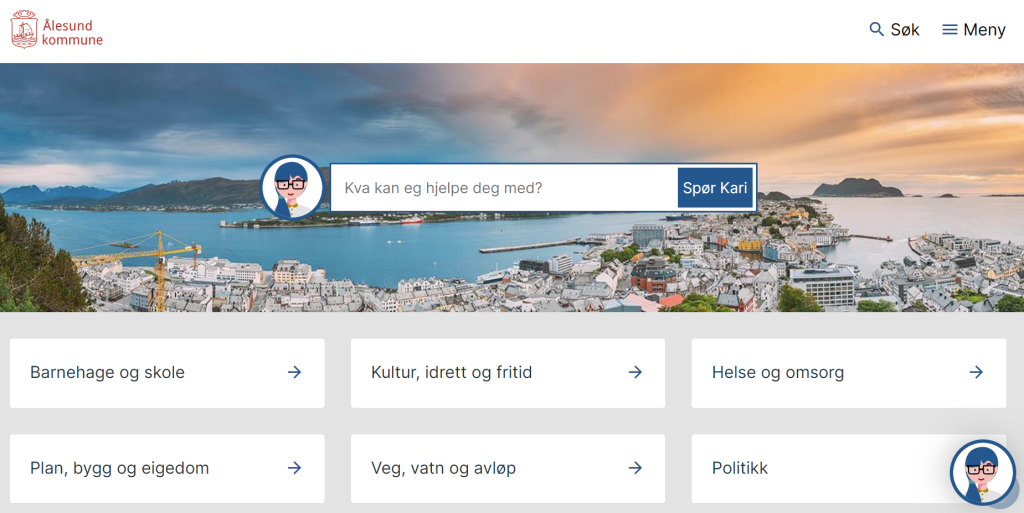Focus the 'Kva kan eg hjelpe deg med?' field
Image resolution: width=1024 pixels, height=513 pixels.
click(504, 188)
